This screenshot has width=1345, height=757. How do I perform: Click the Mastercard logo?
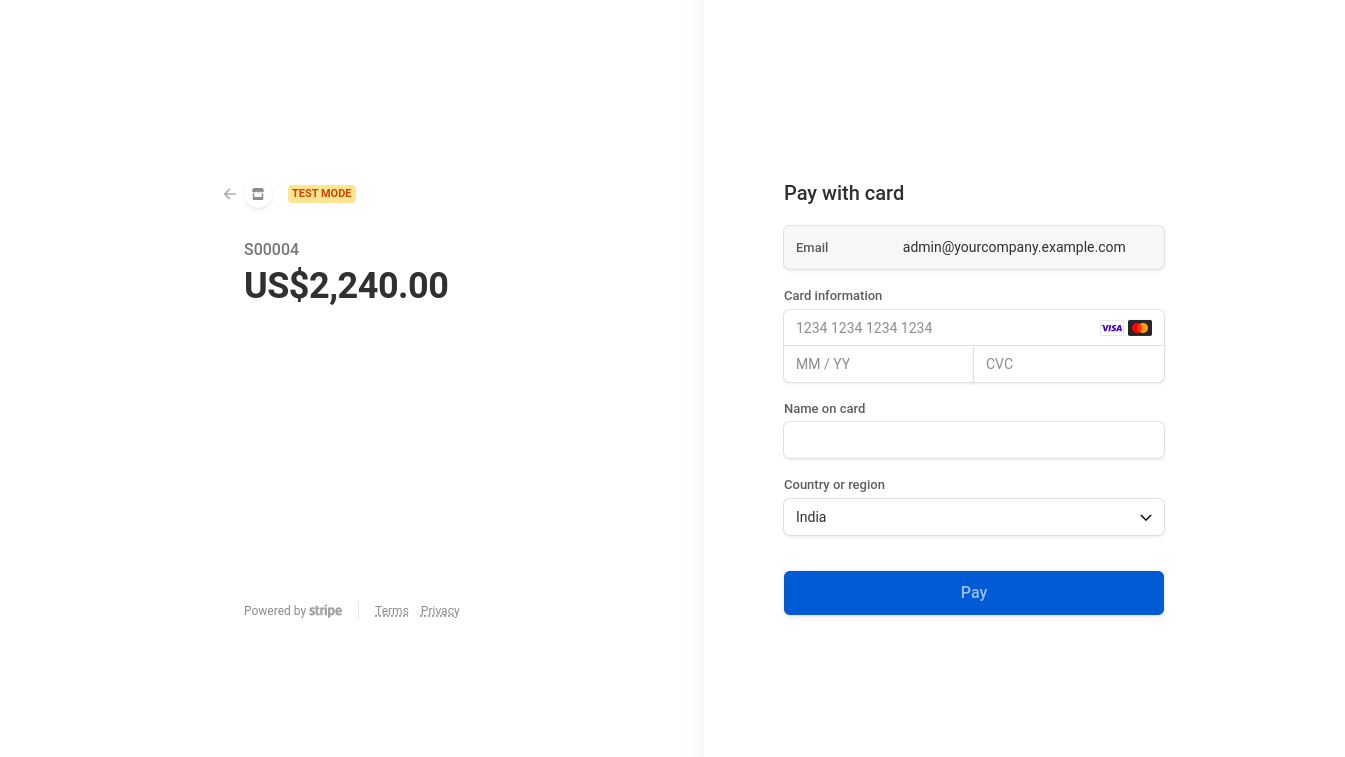1140,328
